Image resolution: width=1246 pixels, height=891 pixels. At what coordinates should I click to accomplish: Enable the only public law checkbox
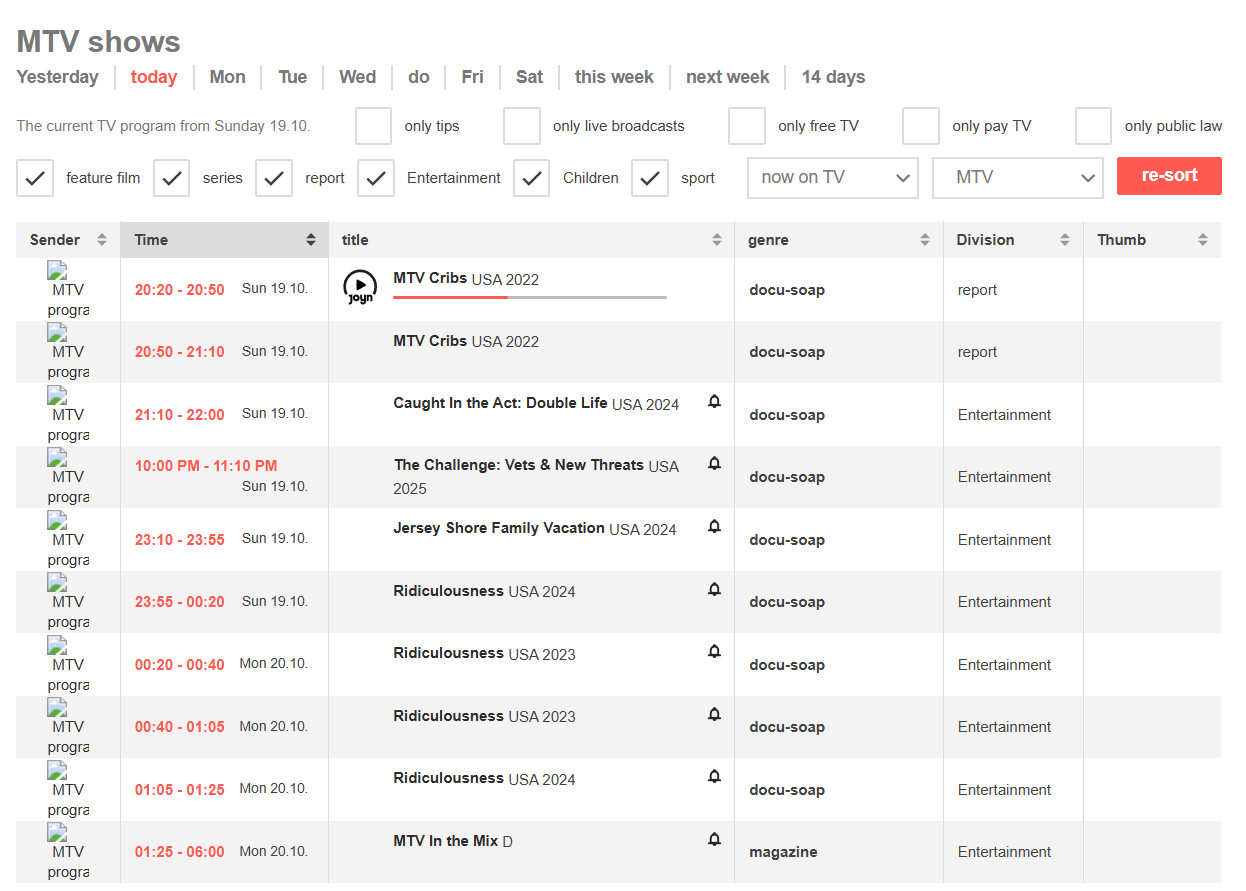tap(1094, 126)
